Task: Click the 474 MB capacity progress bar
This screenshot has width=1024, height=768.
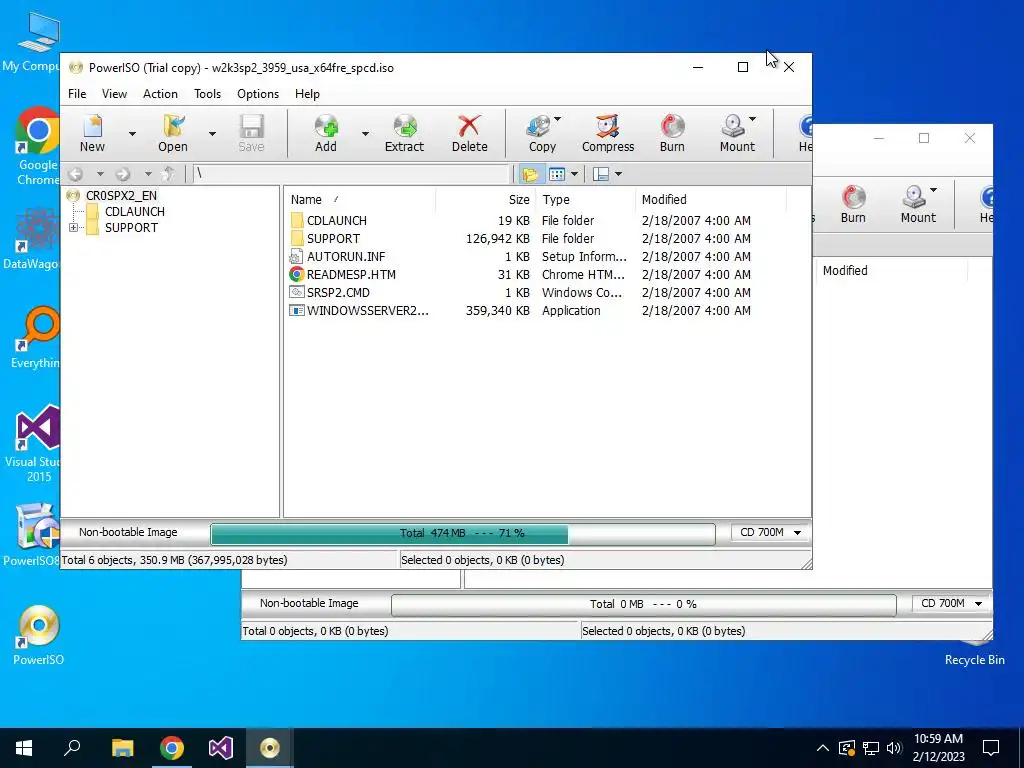Action: tap(462, 534)
